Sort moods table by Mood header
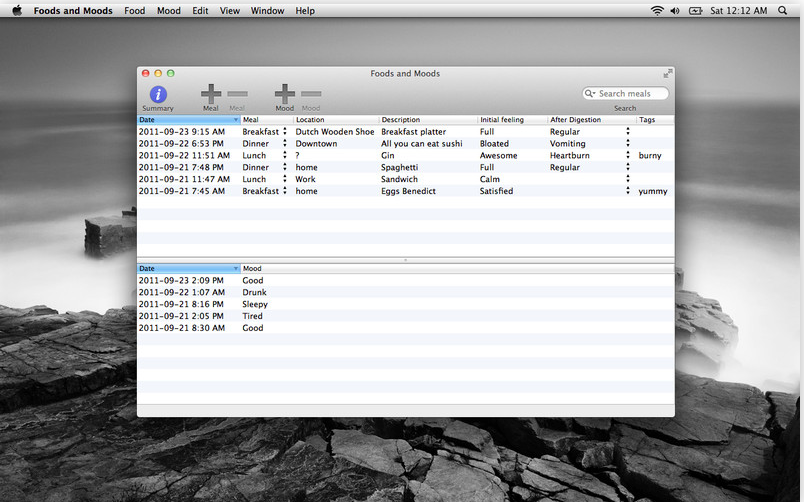The image size is (804, 502). pos(457,268)
